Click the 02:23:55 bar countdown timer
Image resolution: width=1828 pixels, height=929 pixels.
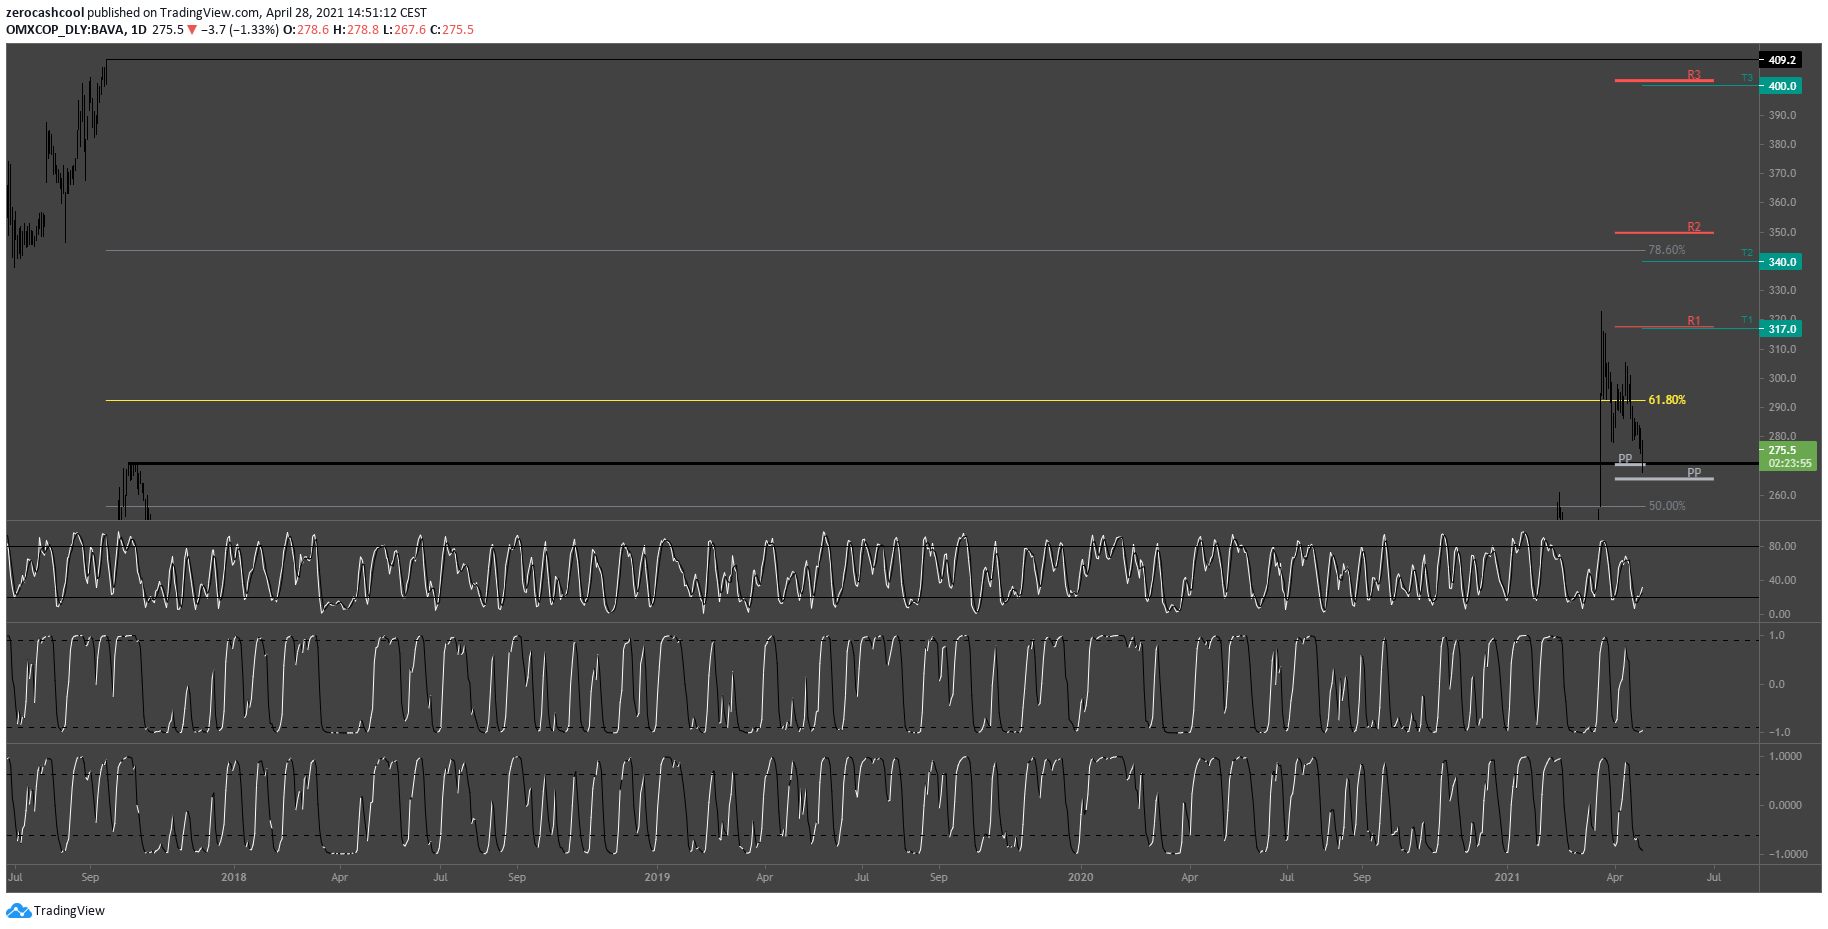pos(1789,463)
